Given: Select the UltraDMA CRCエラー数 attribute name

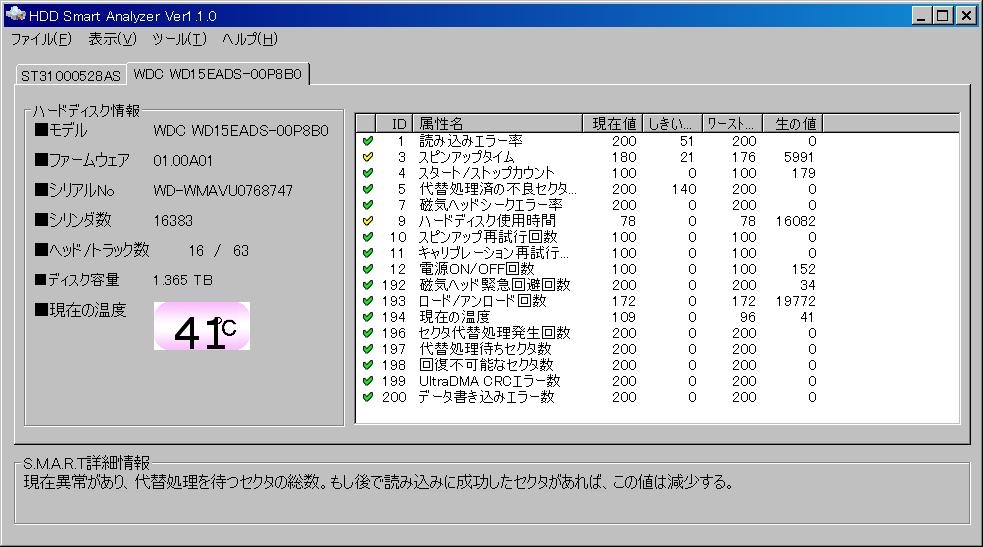Looking at the screenshot, I should point(489,381).
